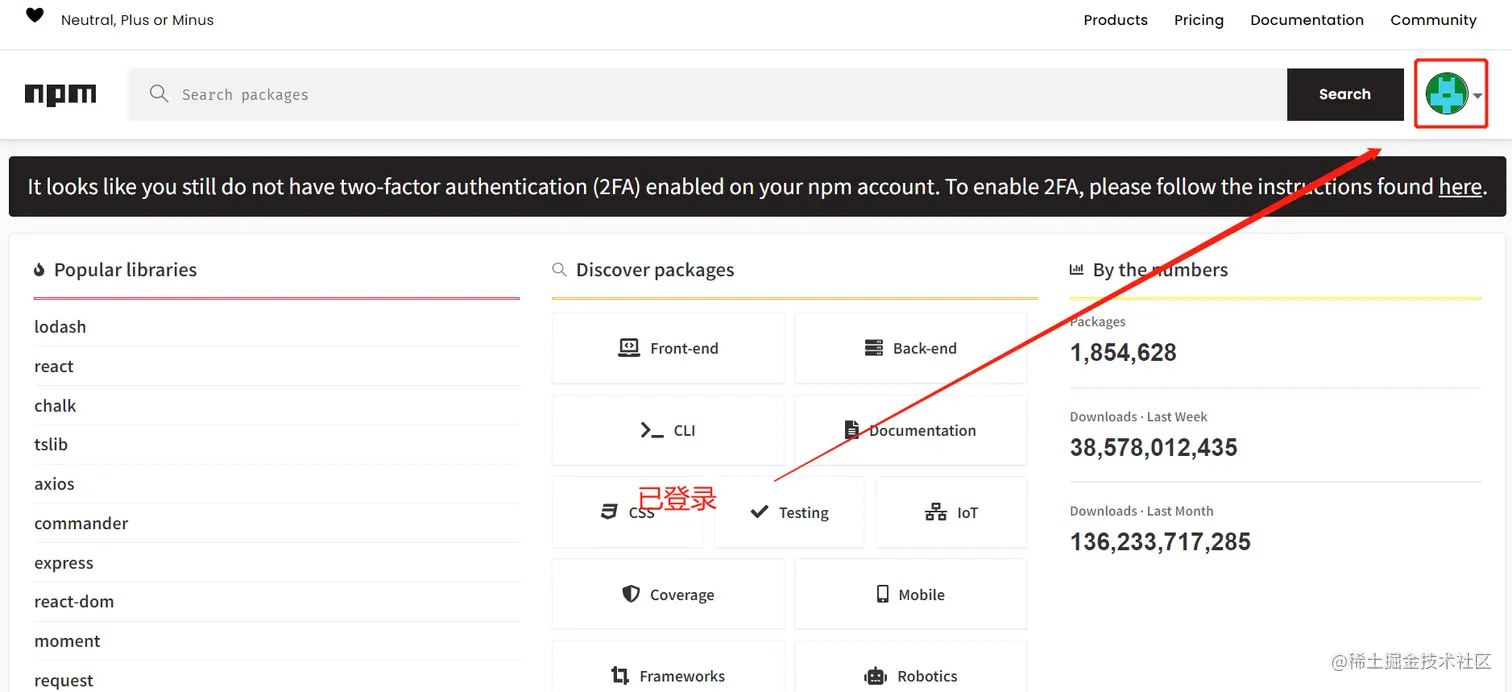
Task: Open the express library link
Action: [64, 563]
